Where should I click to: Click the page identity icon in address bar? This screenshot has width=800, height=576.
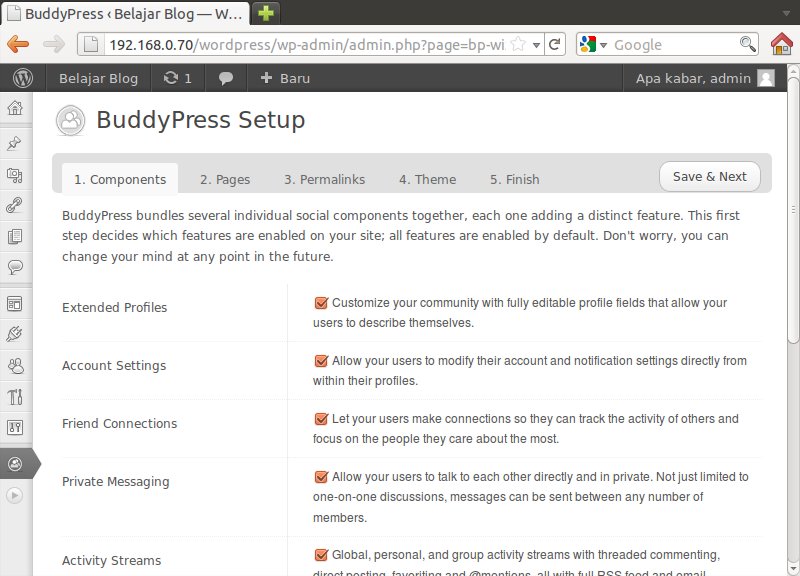click(91, 44)
